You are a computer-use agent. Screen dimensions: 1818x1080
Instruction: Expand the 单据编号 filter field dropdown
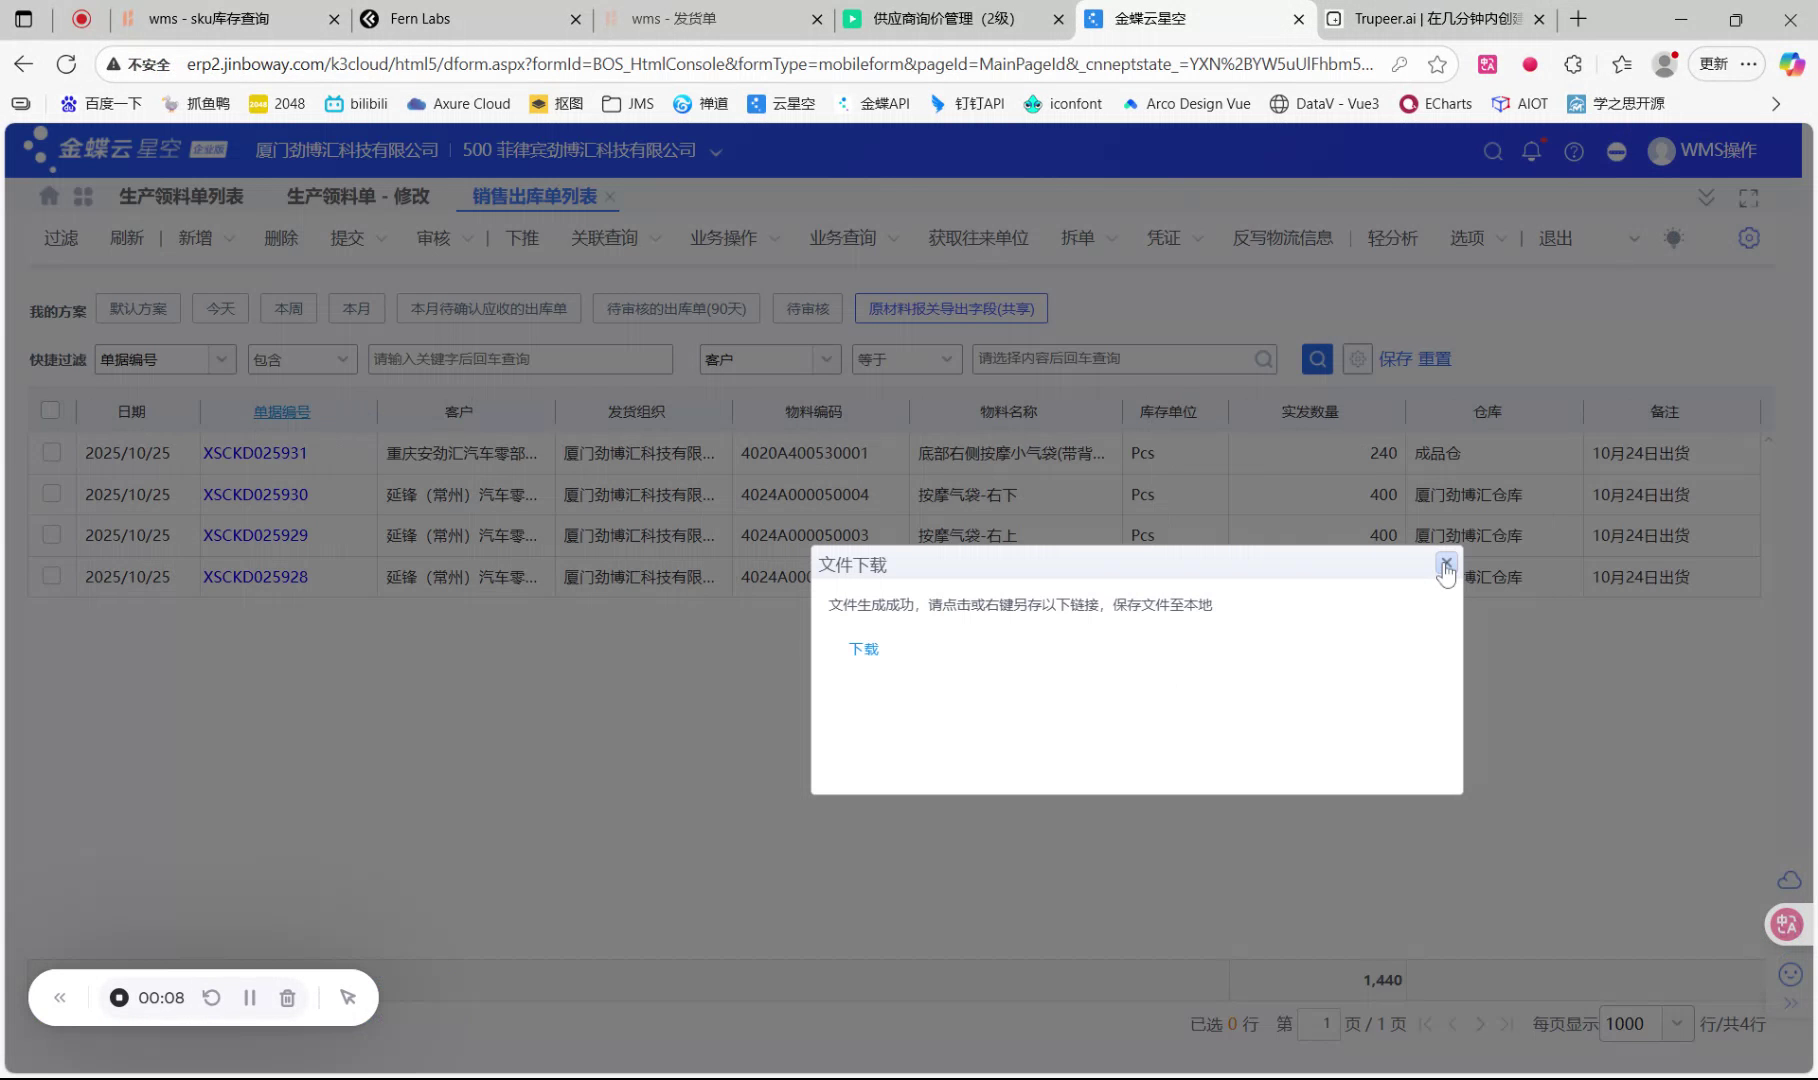tap(221, 358)
